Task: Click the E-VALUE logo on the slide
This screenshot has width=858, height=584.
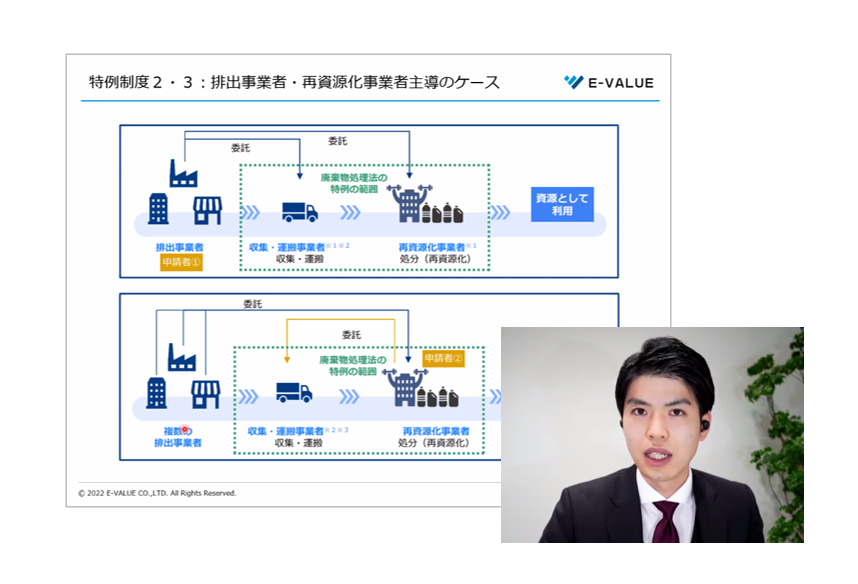Action: pyautogui.click(x=609, y=83)
